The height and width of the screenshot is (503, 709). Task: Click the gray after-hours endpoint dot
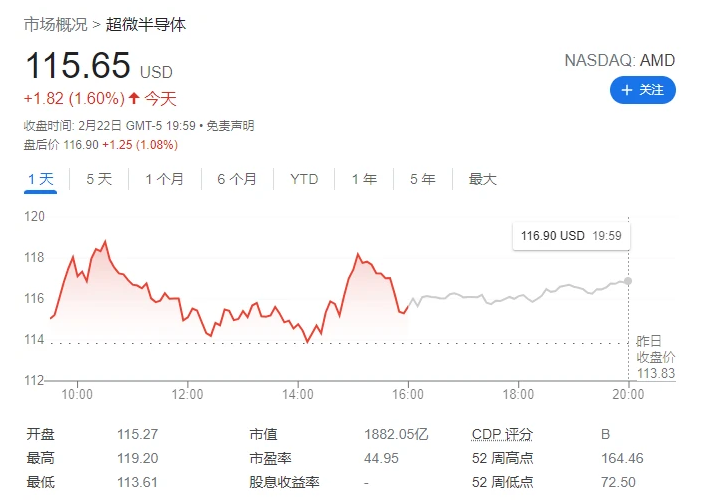click(628, 281)
